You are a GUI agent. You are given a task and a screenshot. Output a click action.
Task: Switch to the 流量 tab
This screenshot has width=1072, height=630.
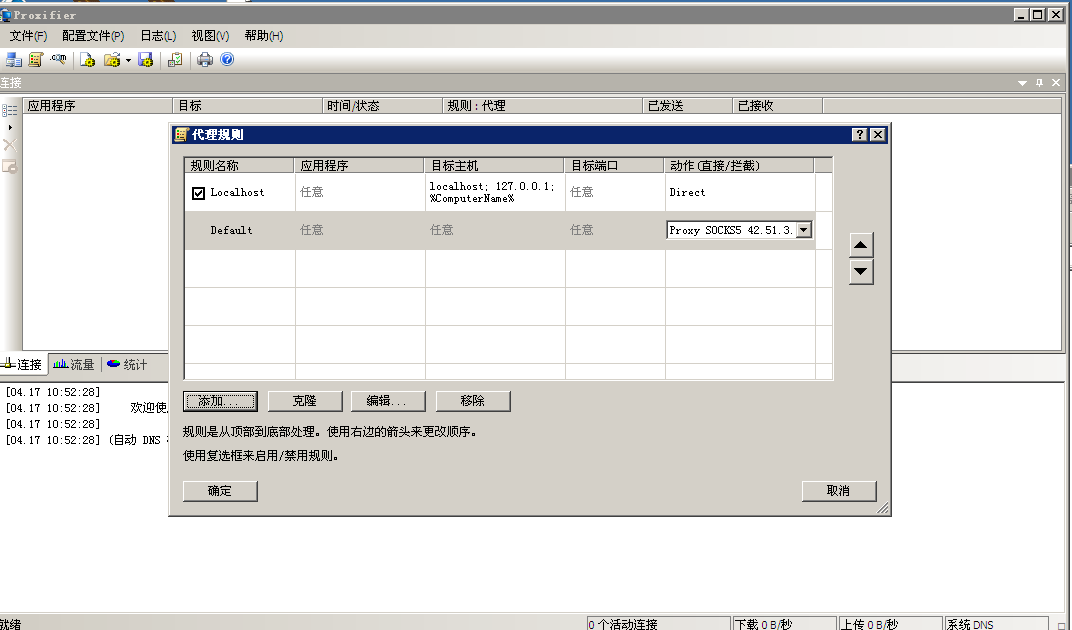coord(76,365)
